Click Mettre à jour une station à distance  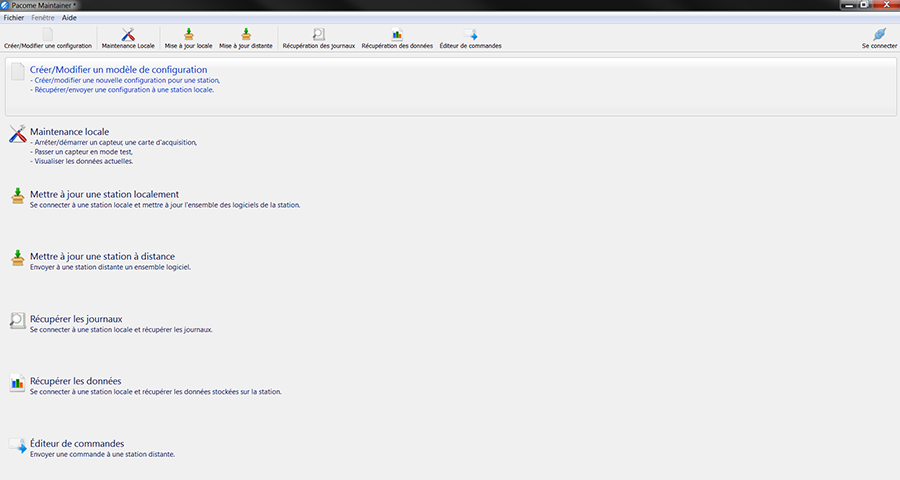[102, 256]
